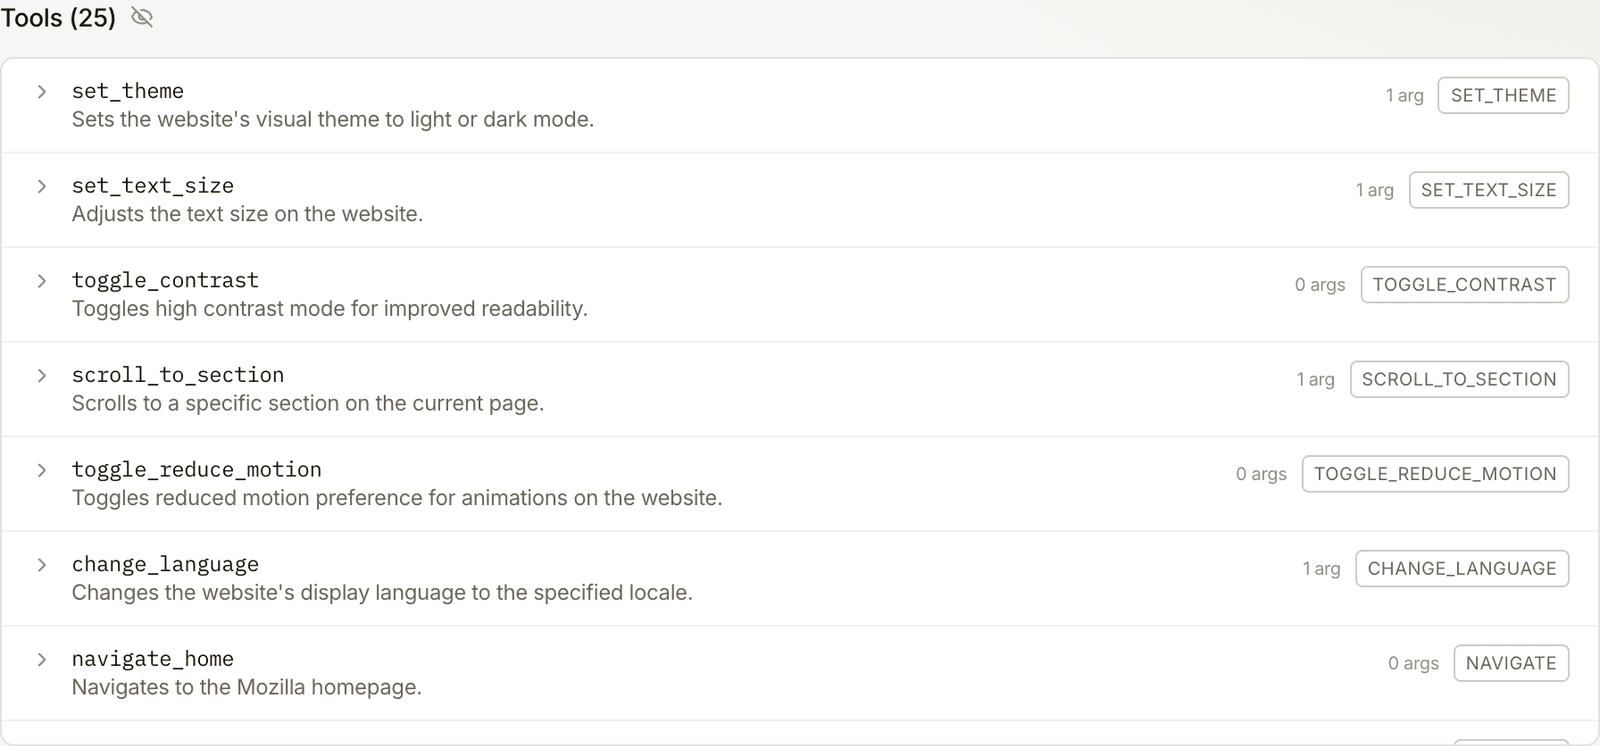Toggle the eye-slash visibility icon beside Tools (25)
This screenshot has width=1600, height=746.
pyautogui.click(x=142, y=17)
